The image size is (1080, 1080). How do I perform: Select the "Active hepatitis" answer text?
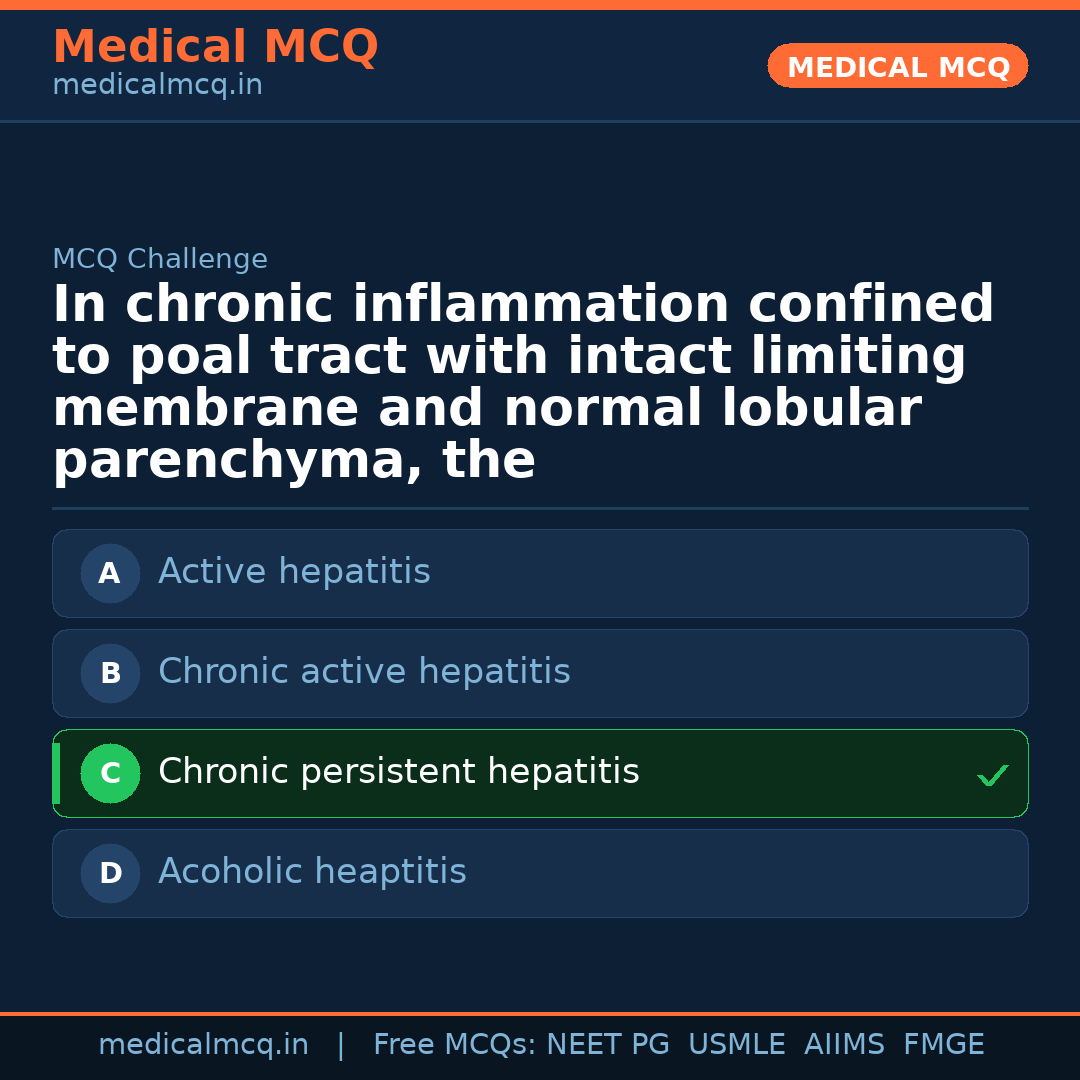click(x=294, y=572)
